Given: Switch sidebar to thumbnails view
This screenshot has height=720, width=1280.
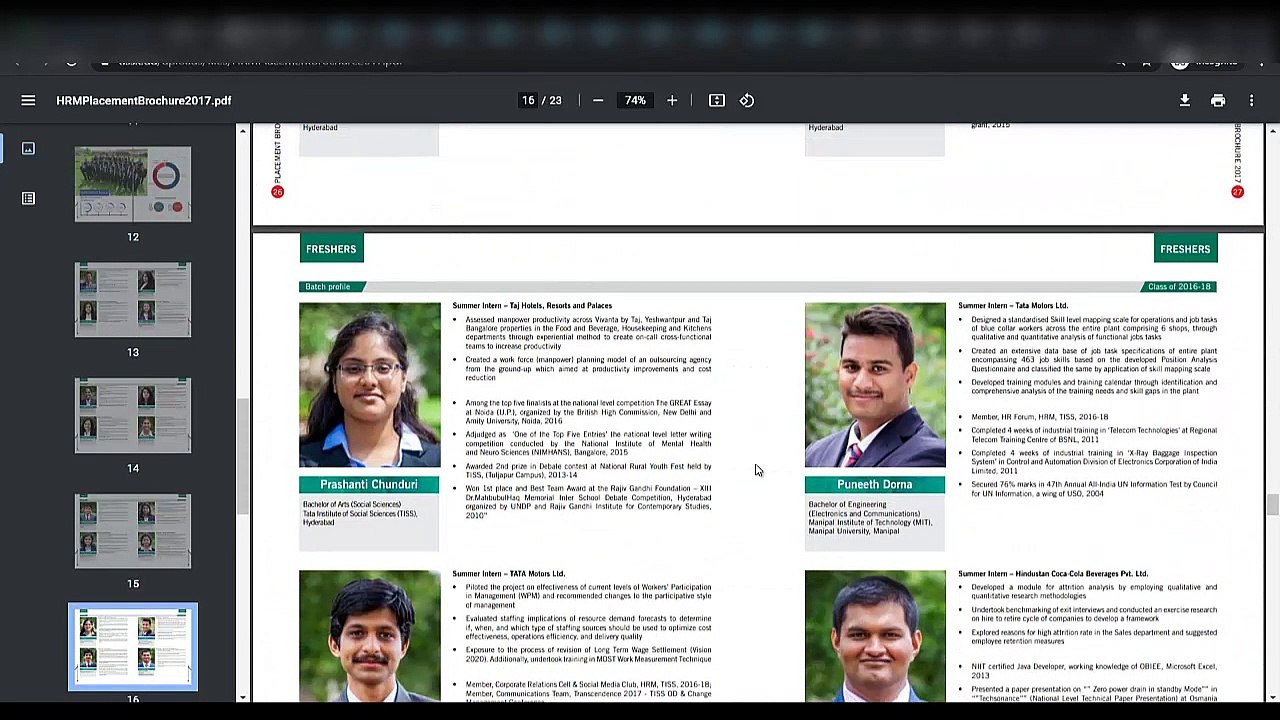Looking at the screenshot, I should pos(28,149).
